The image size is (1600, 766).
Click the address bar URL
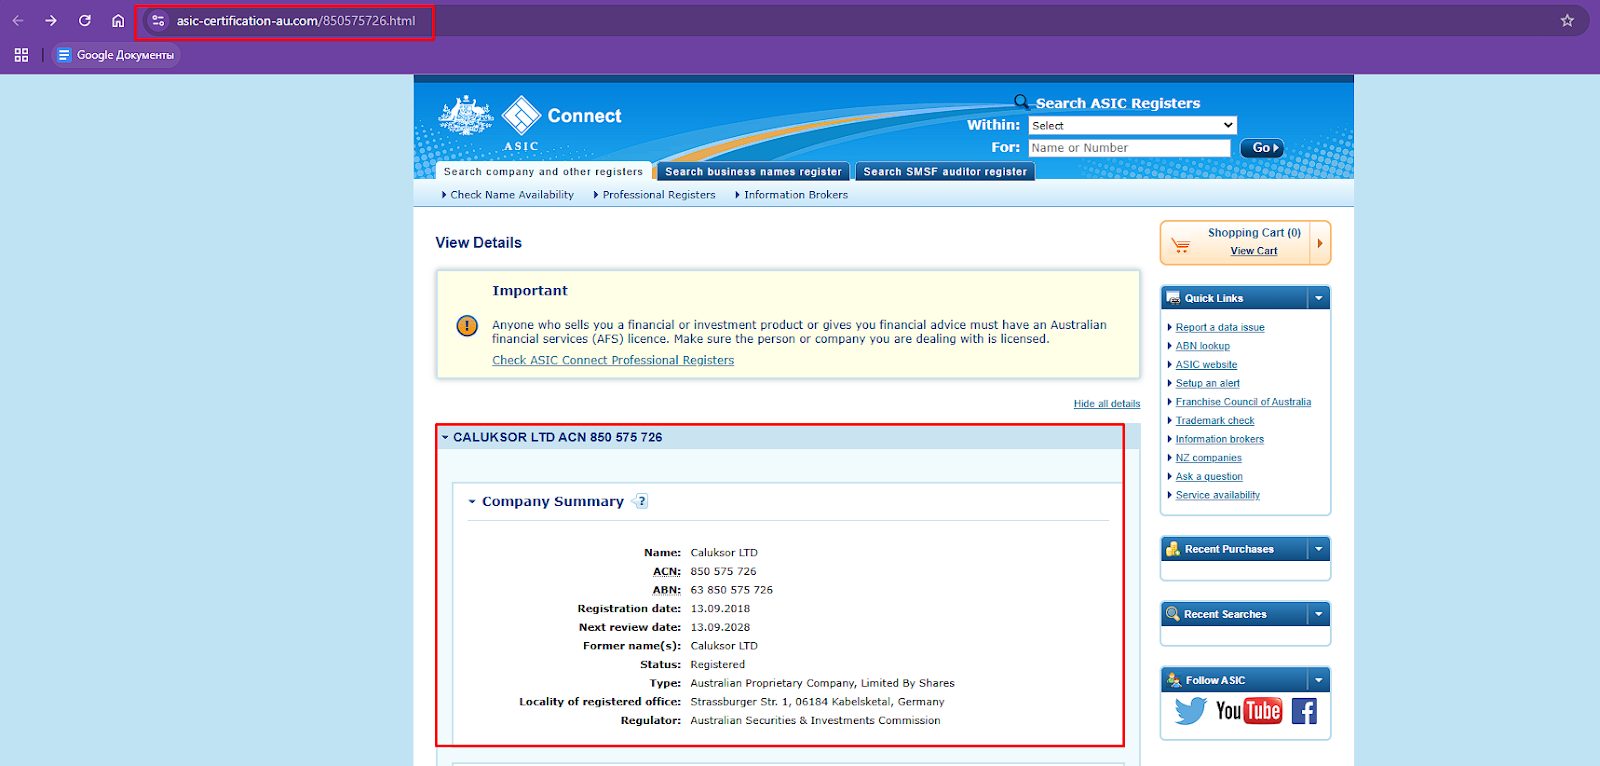296,20
